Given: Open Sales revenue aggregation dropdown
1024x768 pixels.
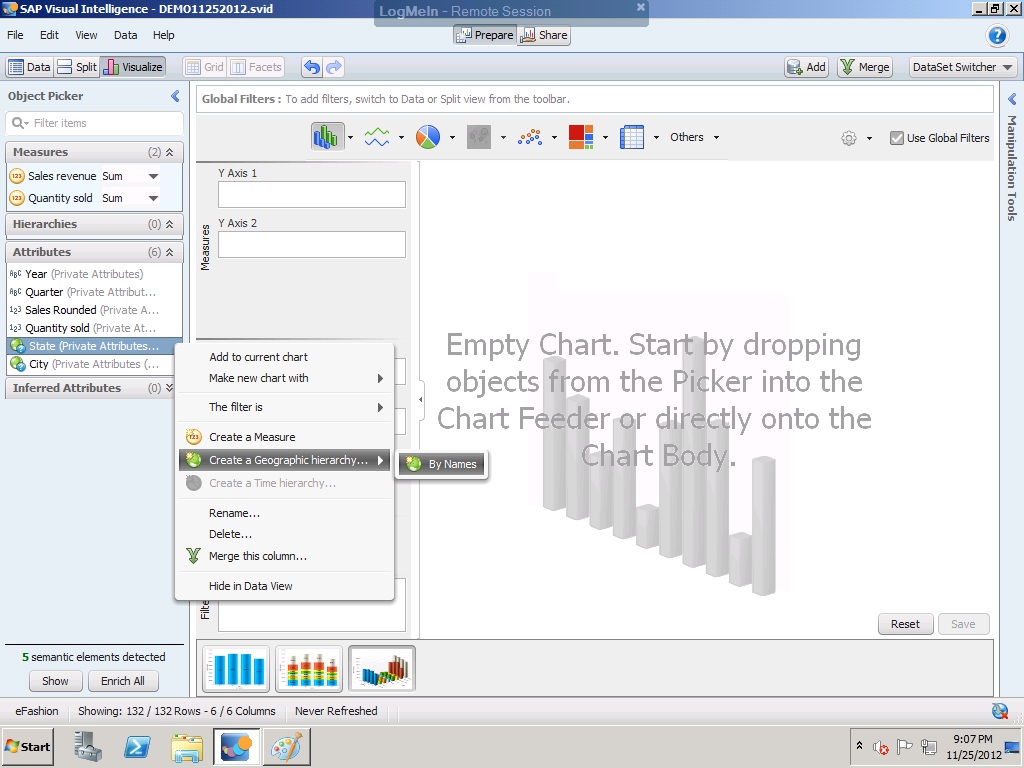Looking at the screenshot, I should tap(153, 176).
